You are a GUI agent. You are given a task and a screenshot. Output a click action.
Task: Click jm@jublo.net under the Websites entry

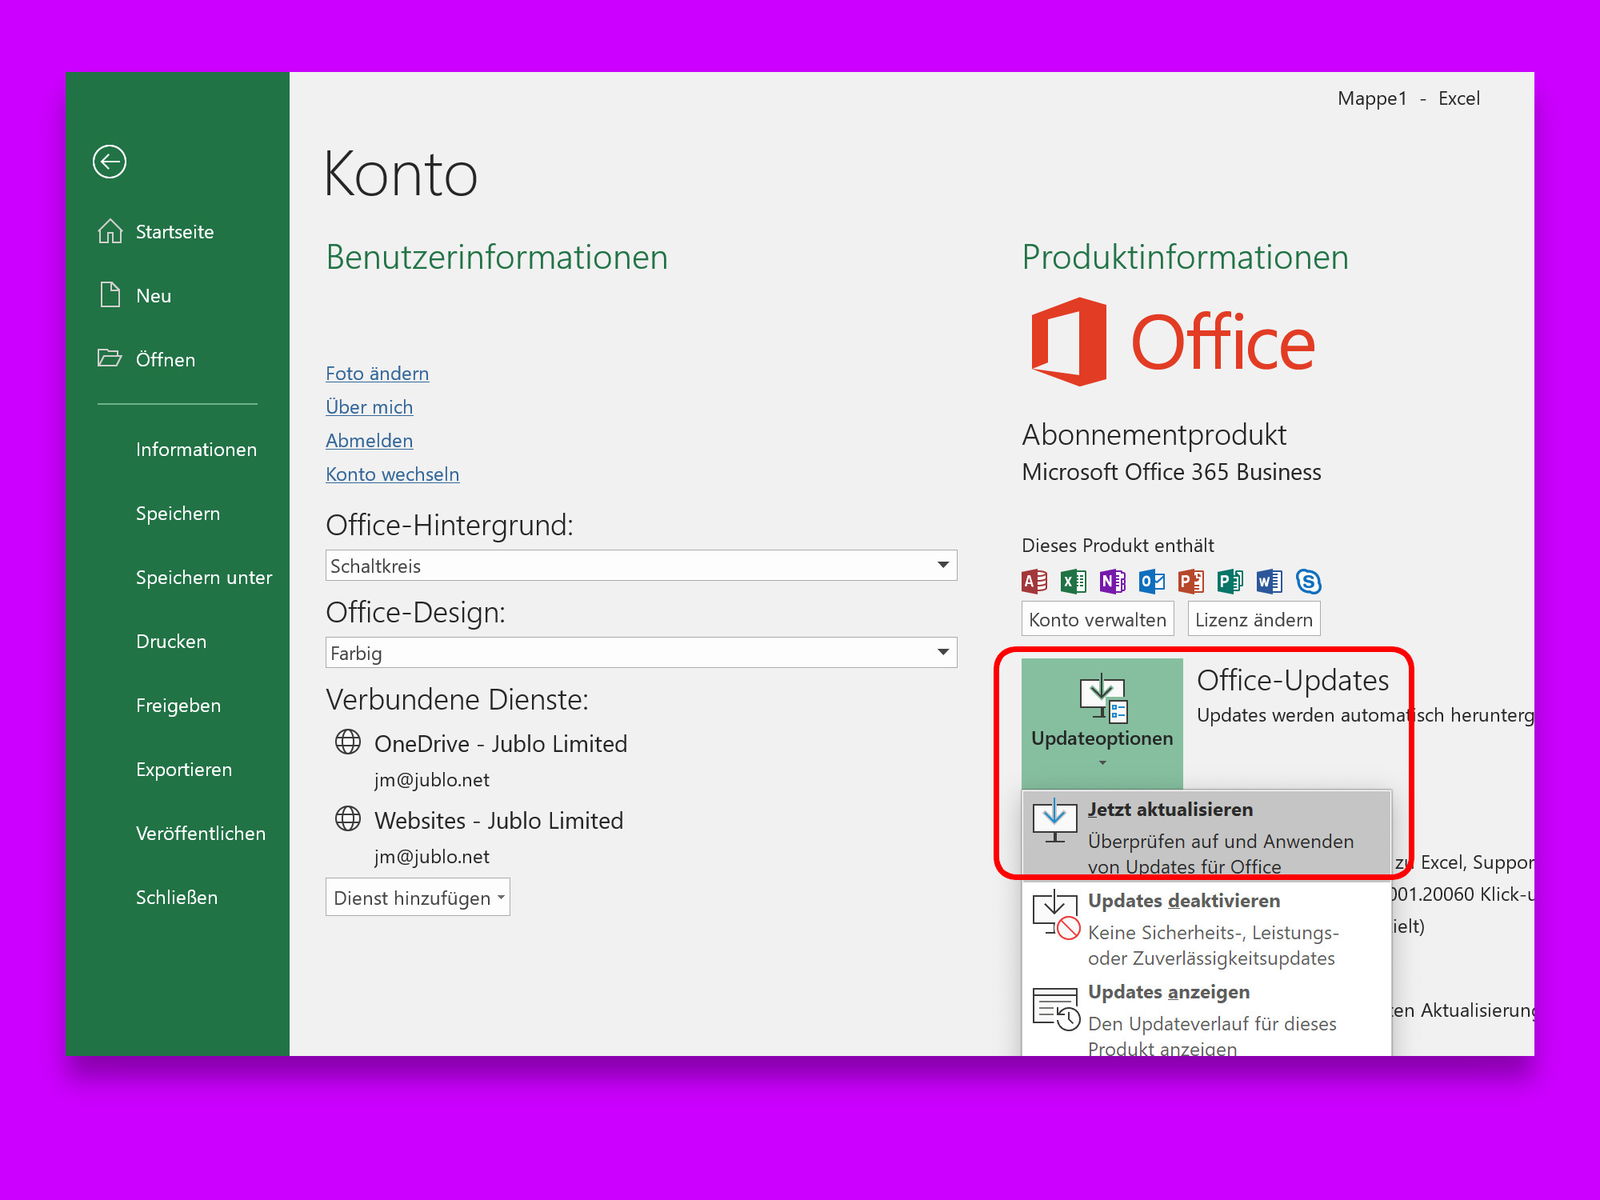point(432,857)
